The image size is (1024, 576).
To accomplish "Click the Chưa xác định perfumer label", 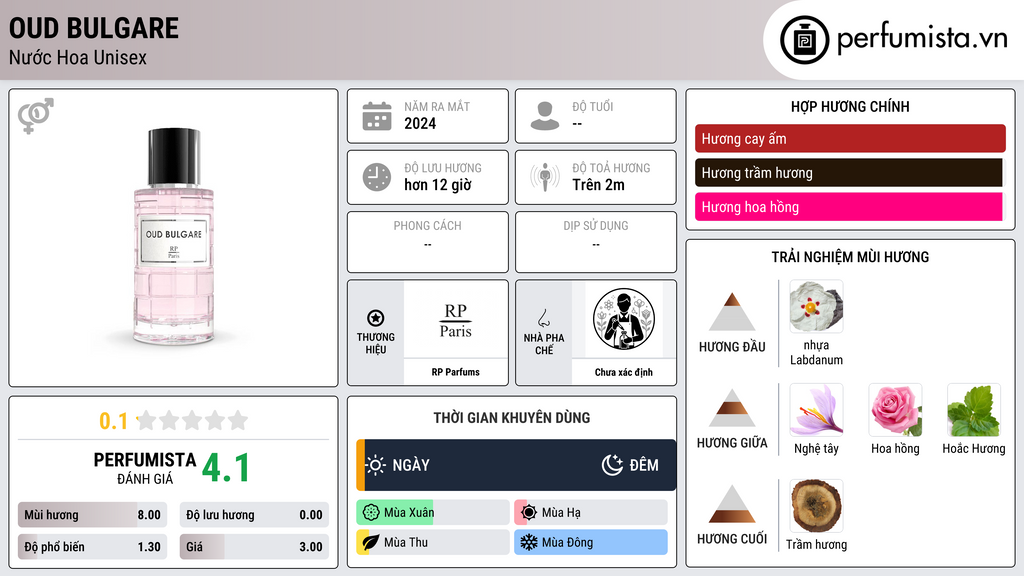I will 624,372.
